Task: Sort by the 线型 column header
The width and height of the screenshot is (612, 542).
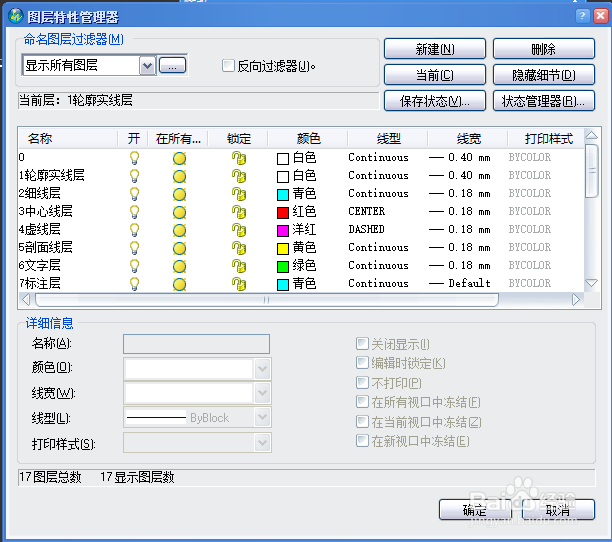Action: (x=388, y=139)
